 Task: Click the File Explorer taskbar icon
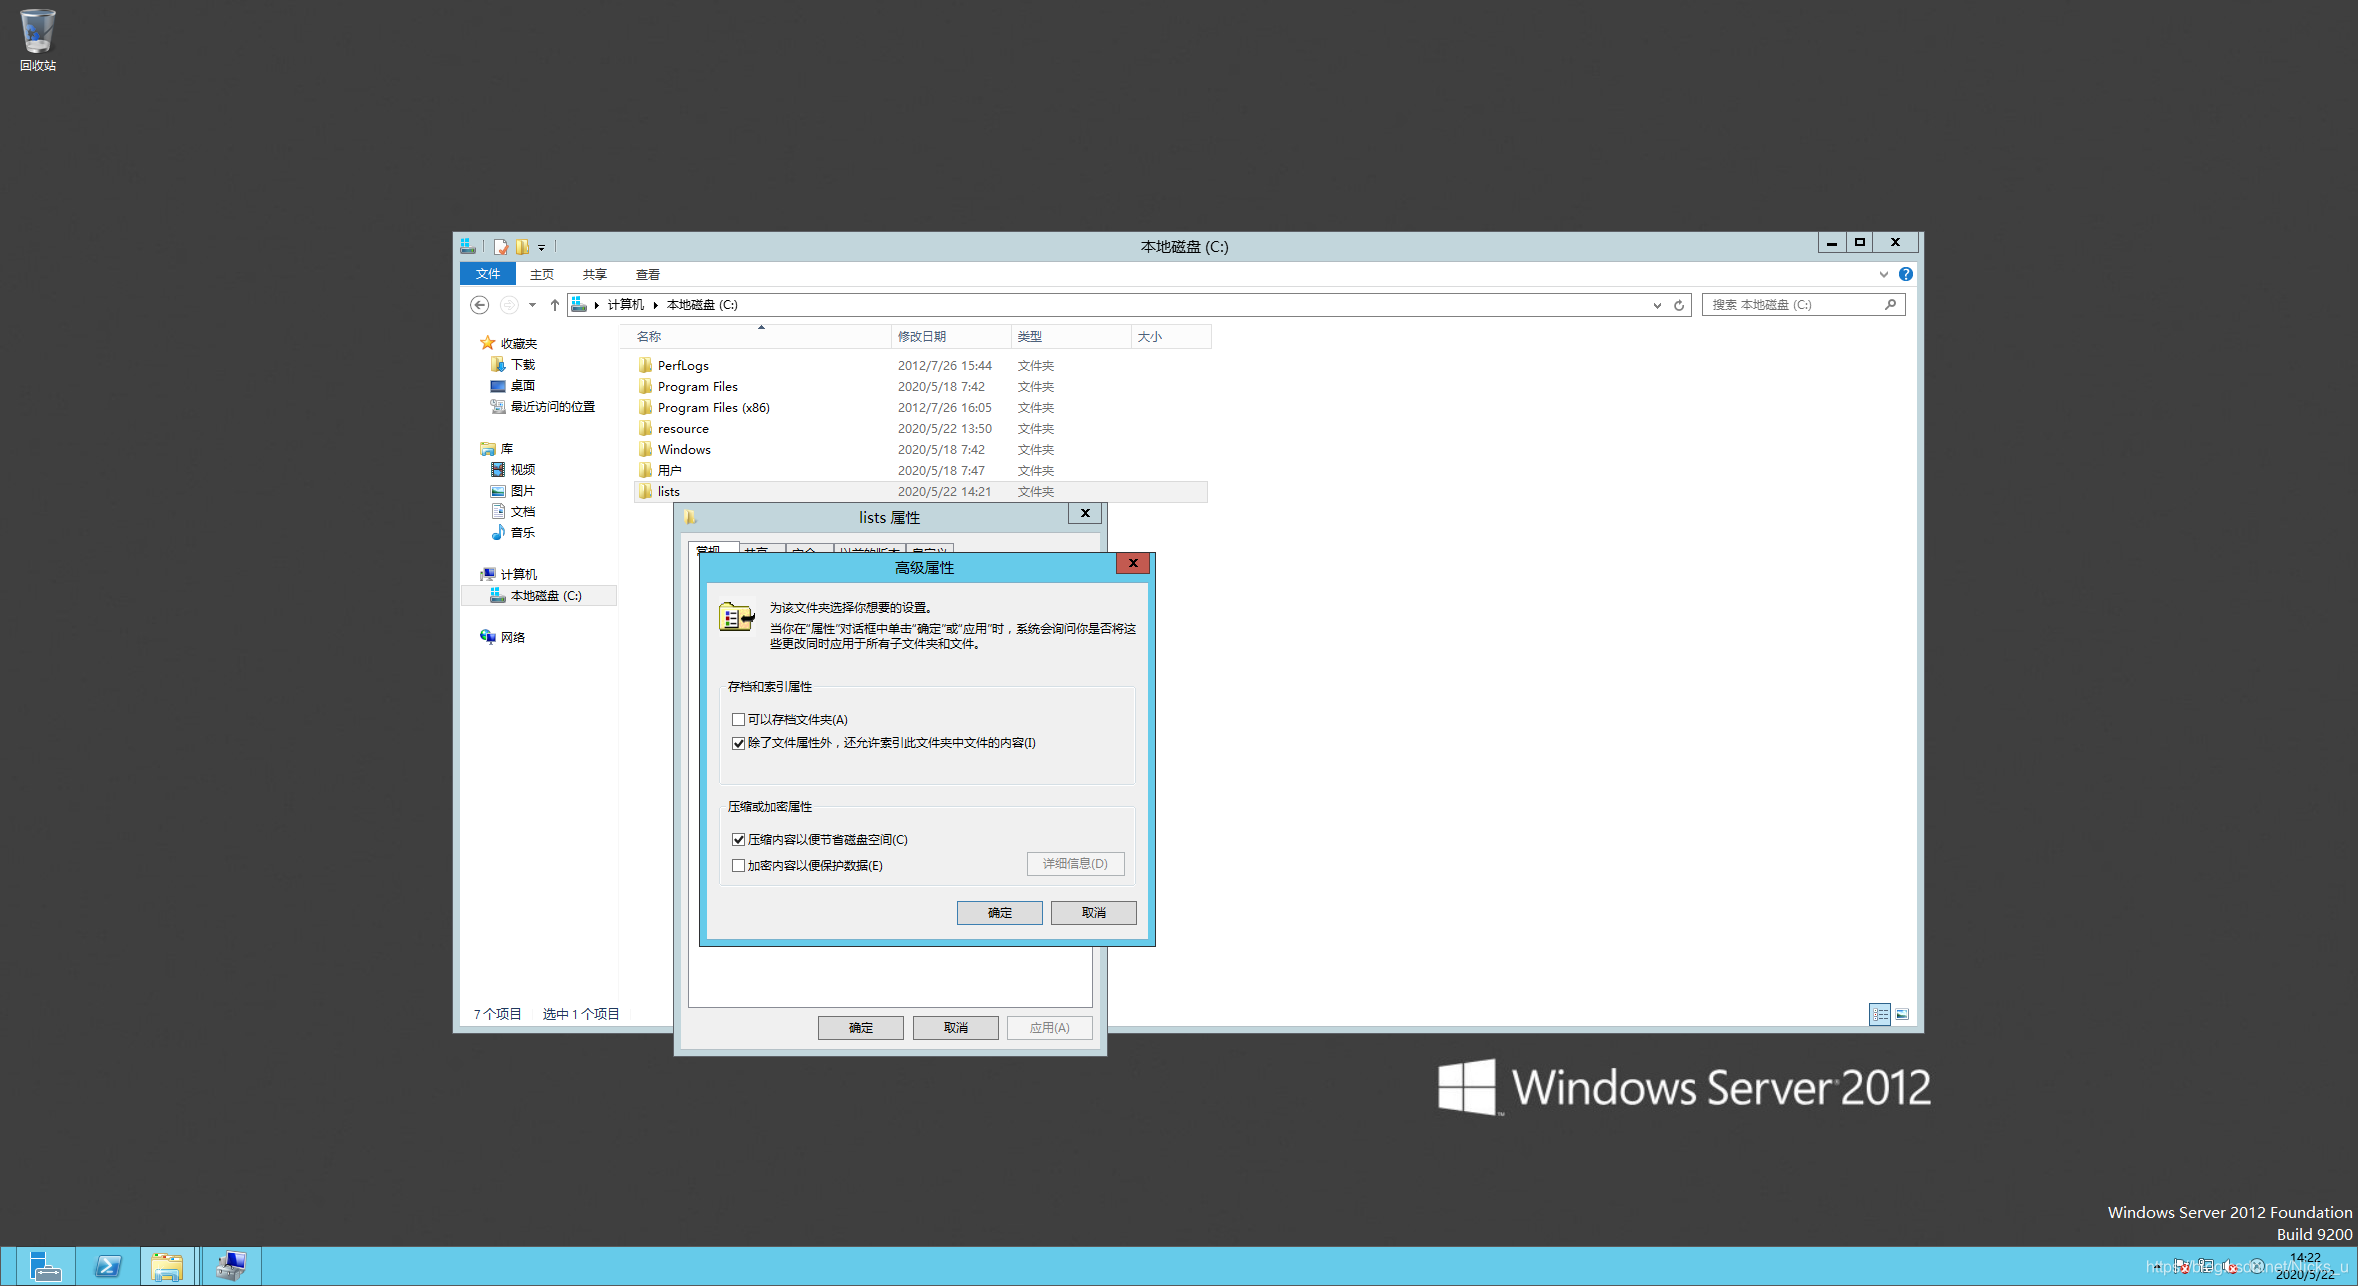point(167,1266)
